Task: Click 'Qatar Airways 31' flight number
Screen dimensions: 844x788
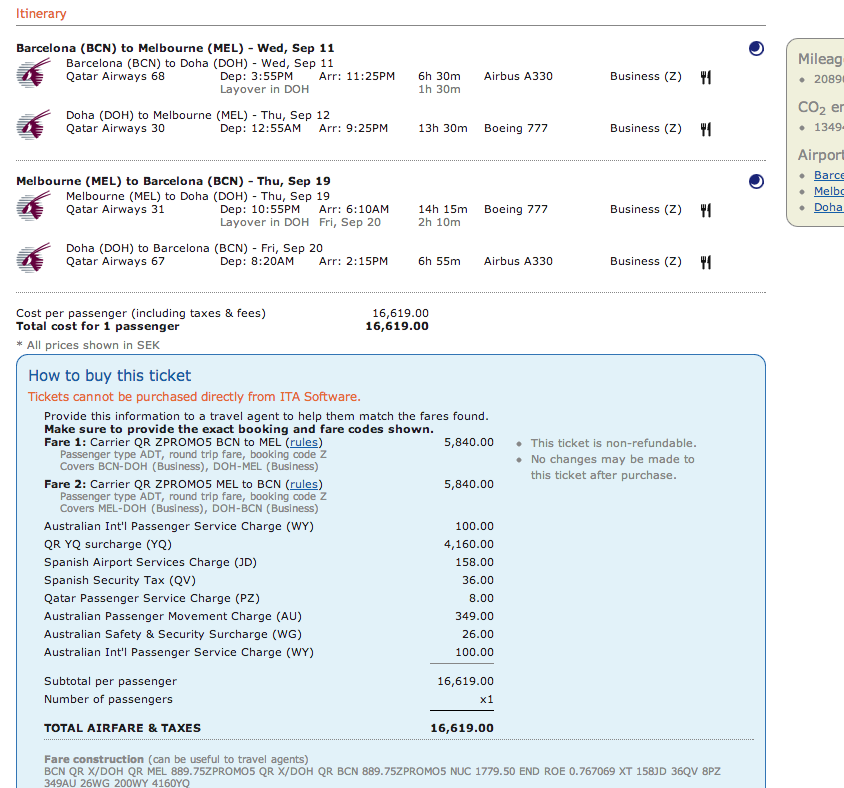Action: 115,209
